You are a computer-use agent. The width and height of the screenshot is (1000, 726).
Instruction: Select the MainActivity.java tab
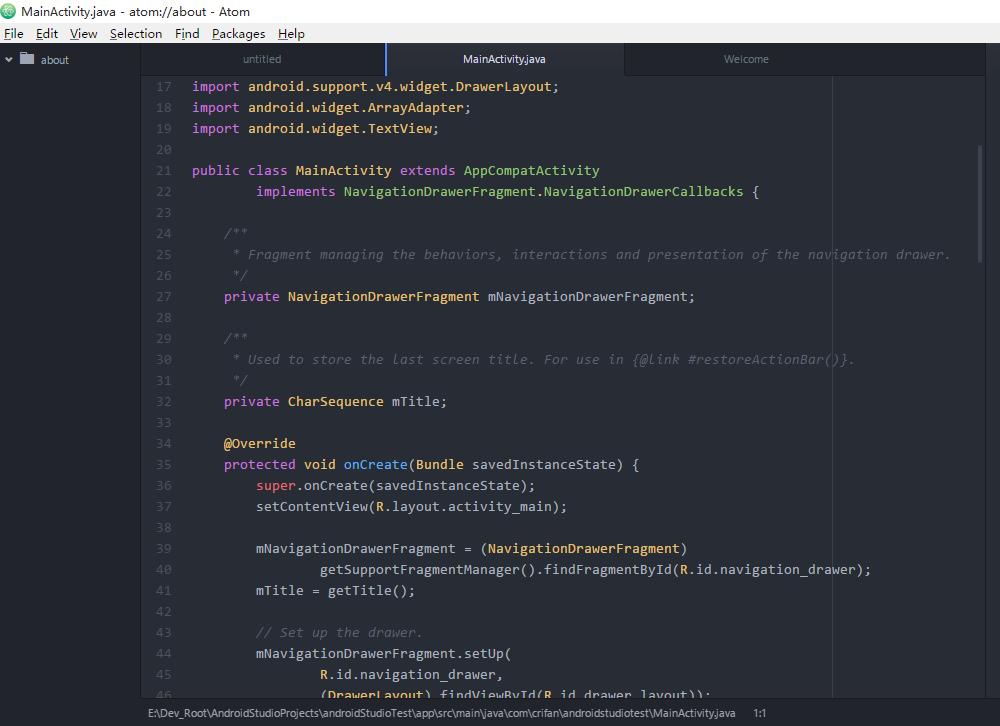(x=504, y=59)
